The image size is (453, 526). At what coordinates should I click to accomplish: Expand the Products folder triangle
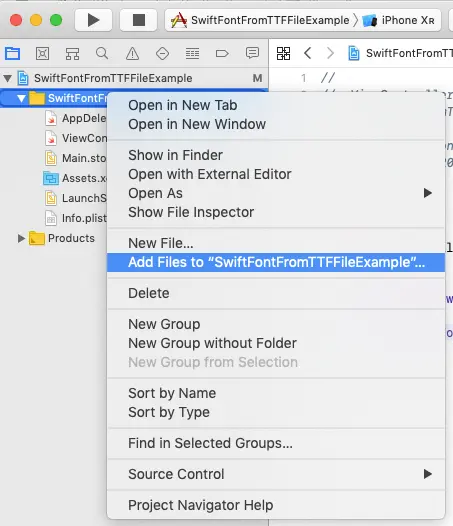pos(21,239)
